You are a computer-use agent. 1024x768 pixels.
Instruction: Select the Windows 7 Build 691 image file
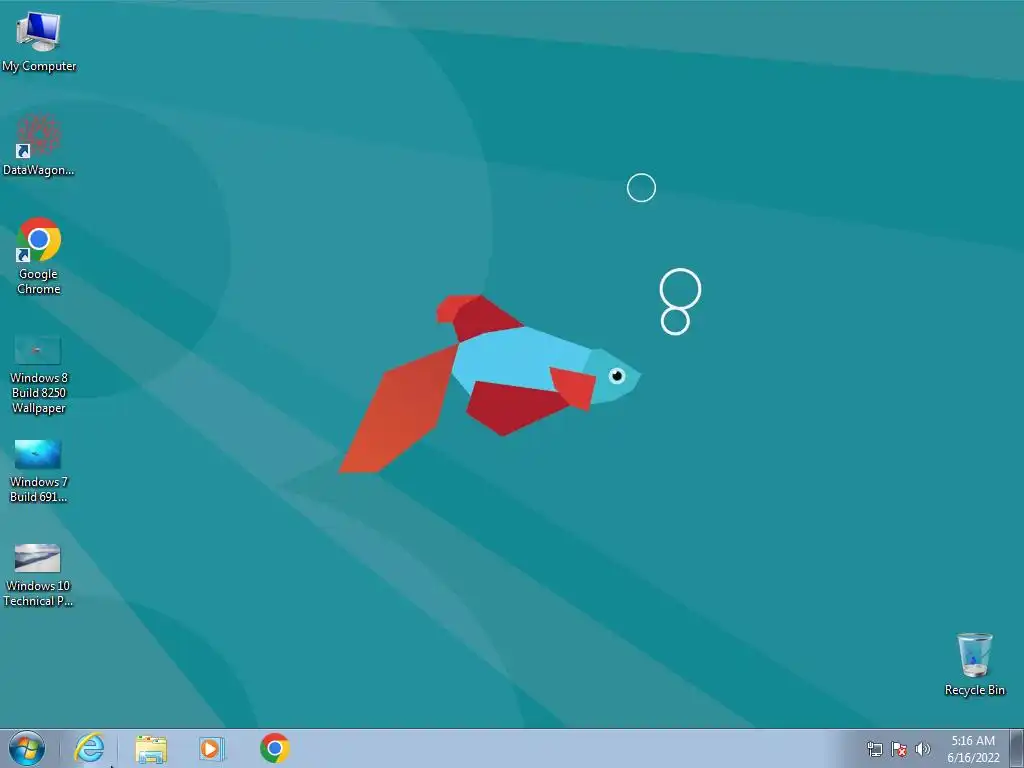[38, 471]
